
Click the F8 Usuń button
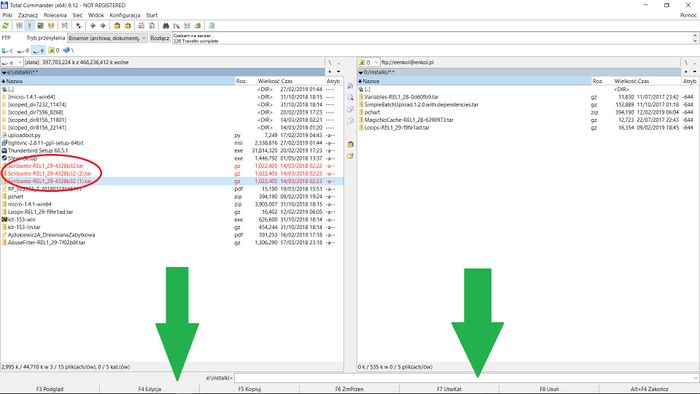point(549,389)
